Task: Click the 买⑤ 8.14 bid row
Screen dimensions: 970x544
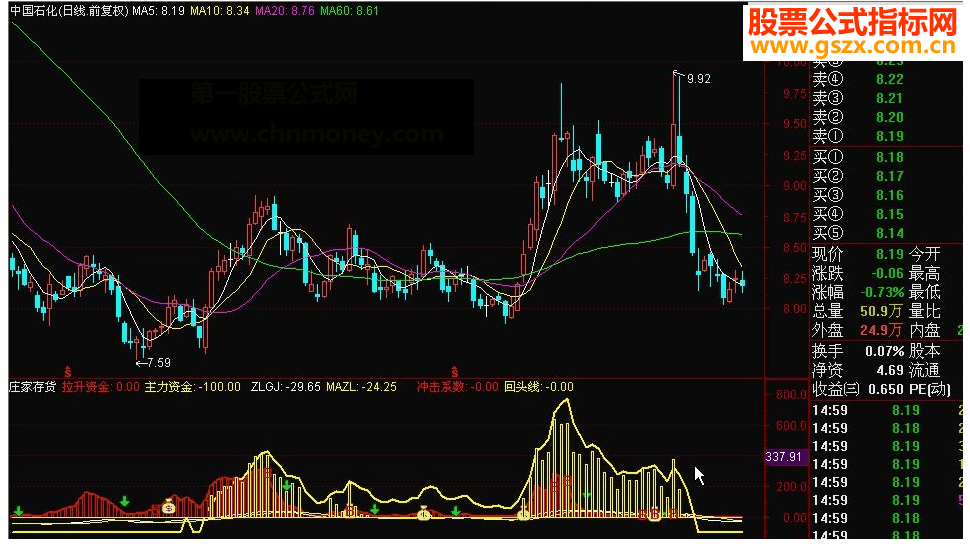Action: pyautogui.click(x=858, y=233)
